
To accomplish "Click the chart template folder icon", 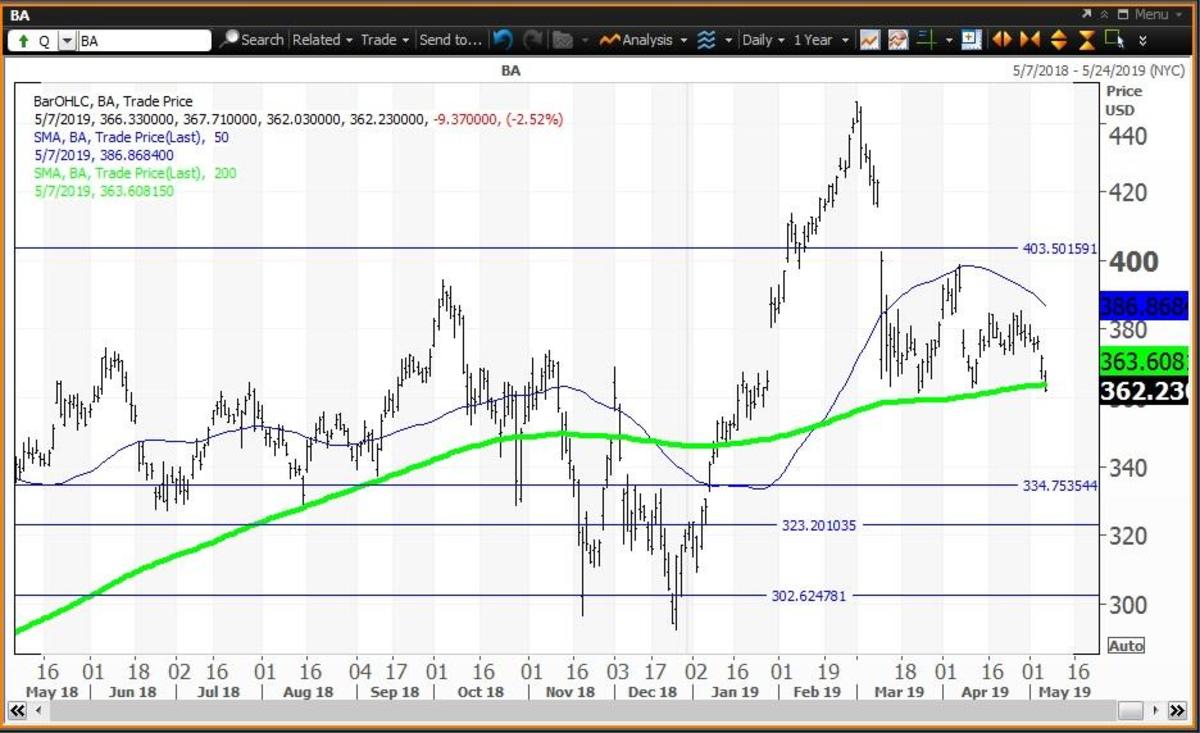I will (562, 40).
